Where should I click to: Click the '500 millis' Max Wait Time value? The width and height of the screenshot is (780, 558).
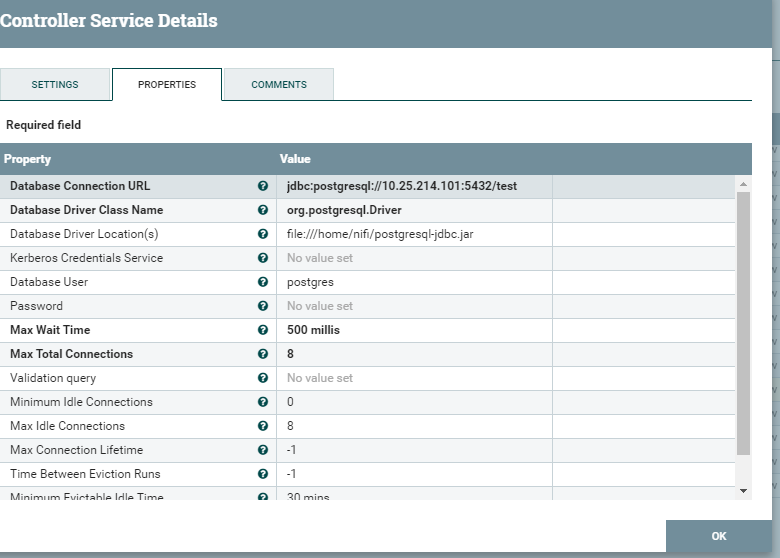(313, 330)
